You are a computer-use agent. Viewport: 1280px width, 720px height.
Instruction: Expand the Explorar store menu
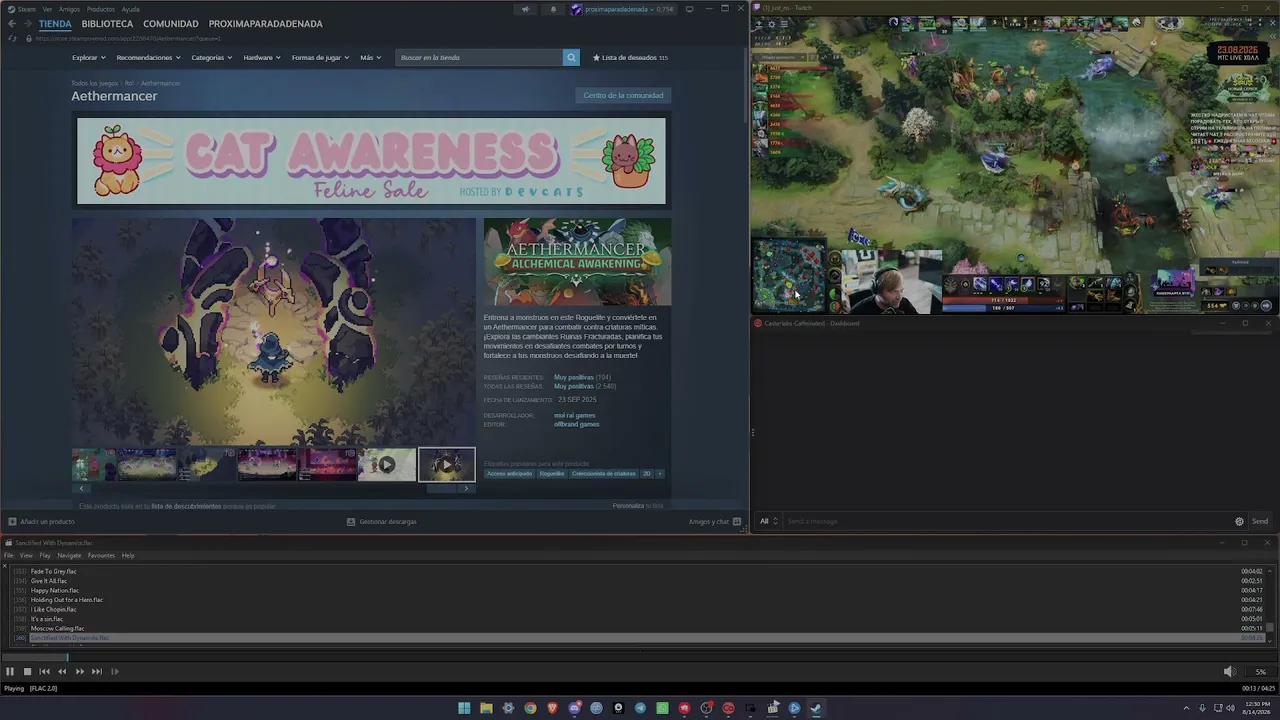click(88, 57)
